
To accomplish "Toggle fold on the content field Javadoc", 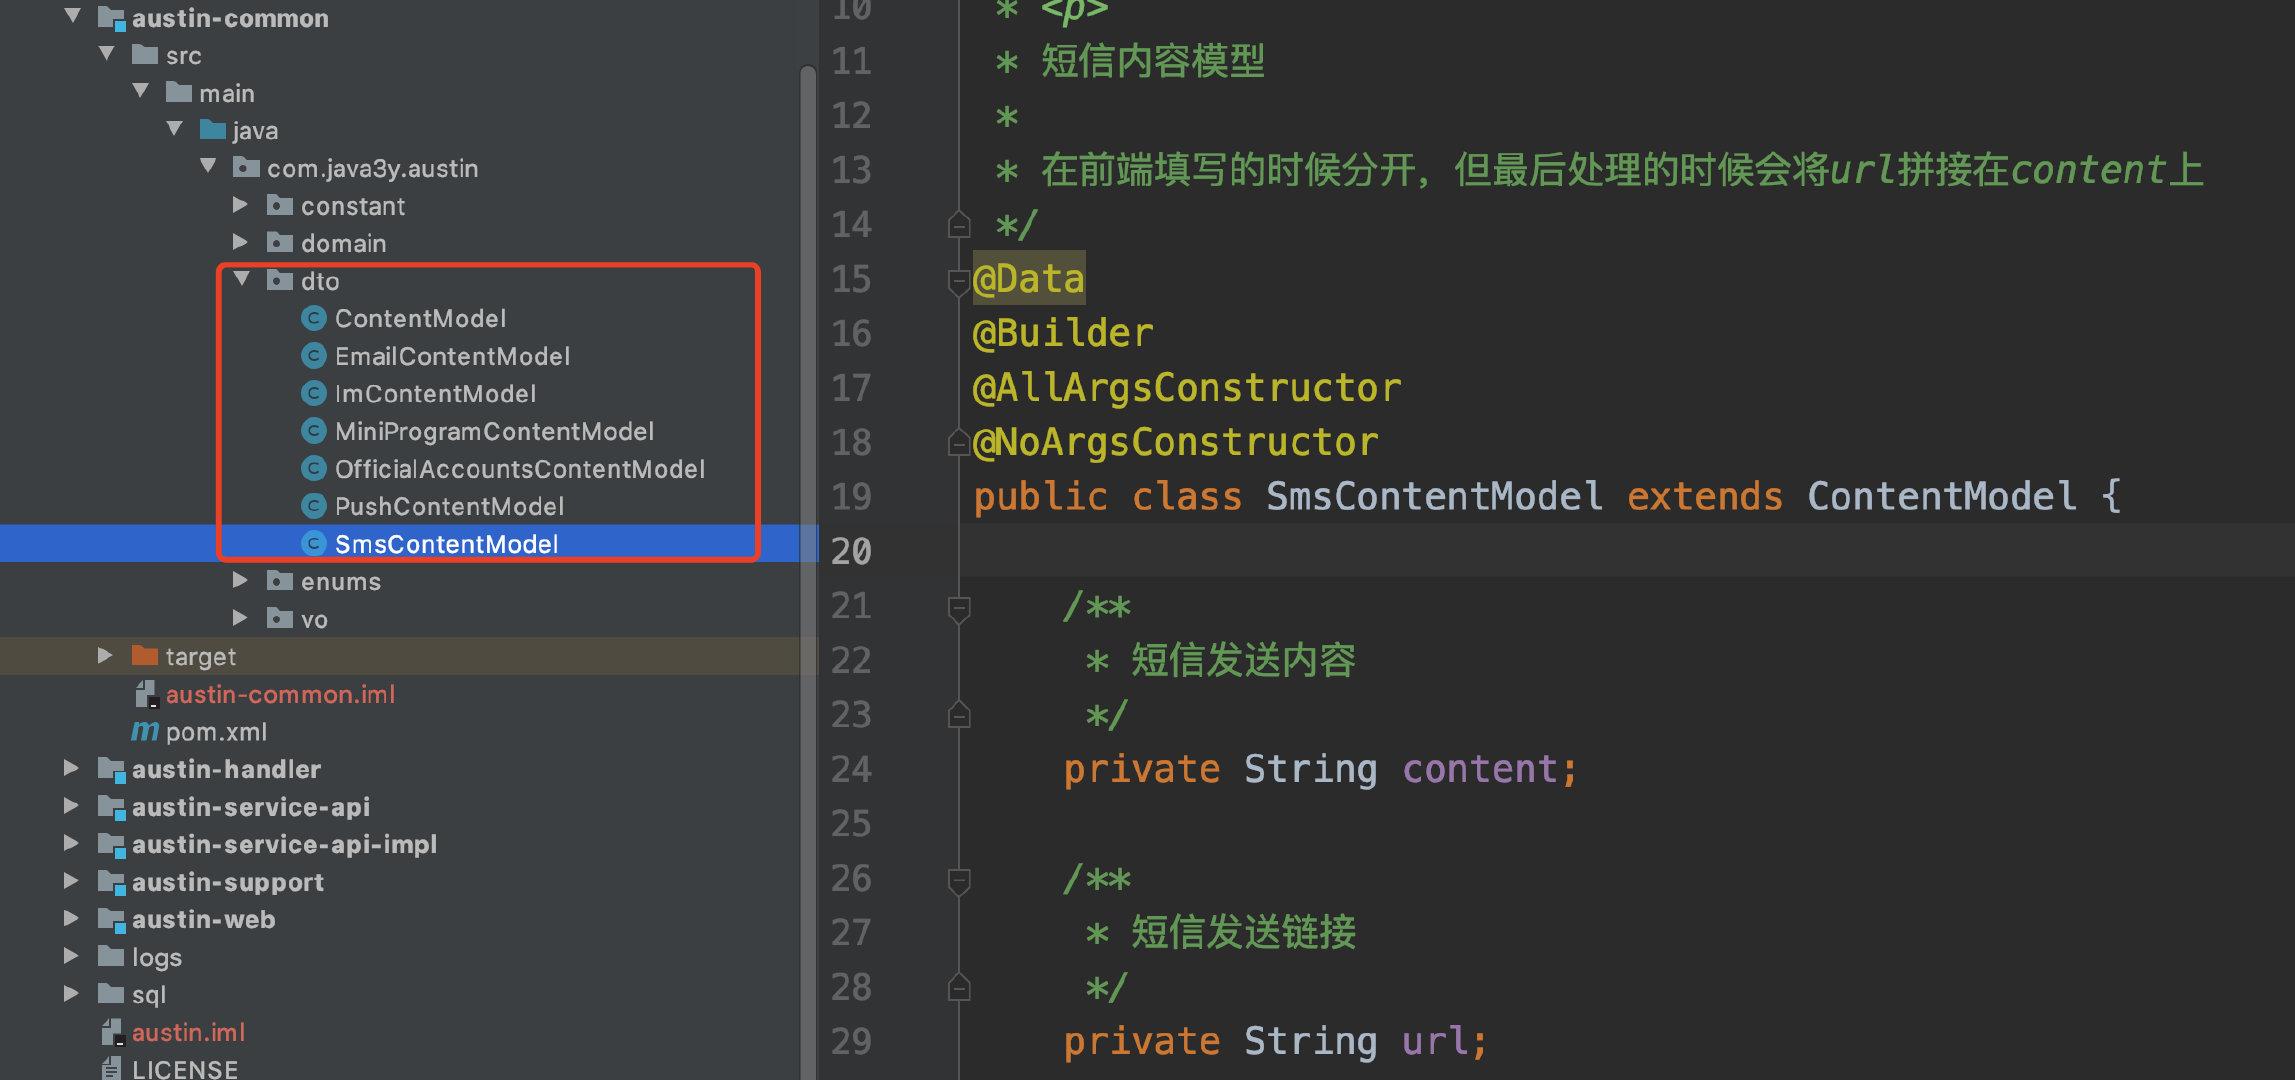I will [x=959, y=607].
